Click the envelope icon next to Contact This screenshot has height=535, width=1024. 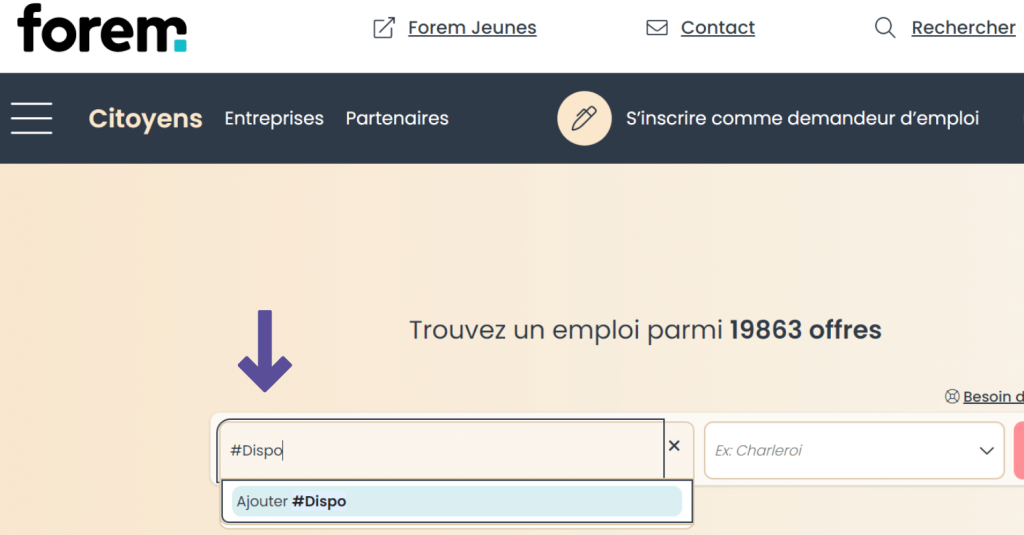[657, 28]
